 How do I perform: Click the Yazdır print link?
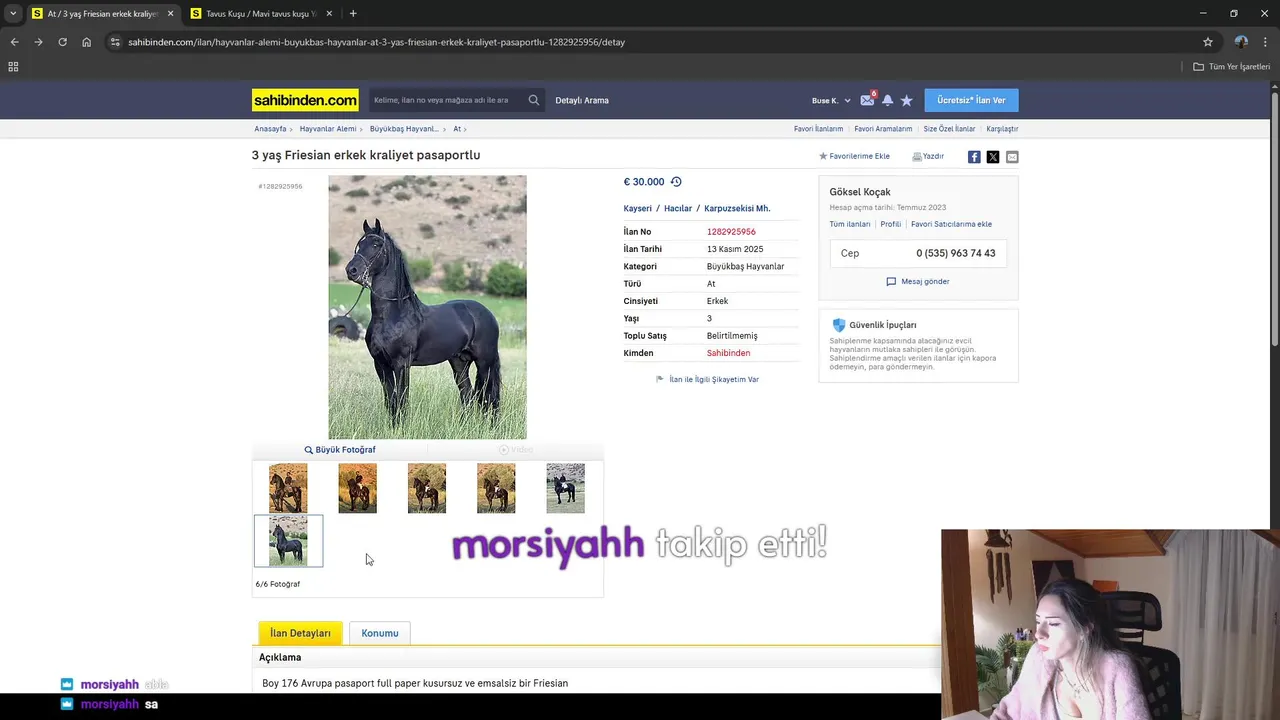tap(928, 156)
